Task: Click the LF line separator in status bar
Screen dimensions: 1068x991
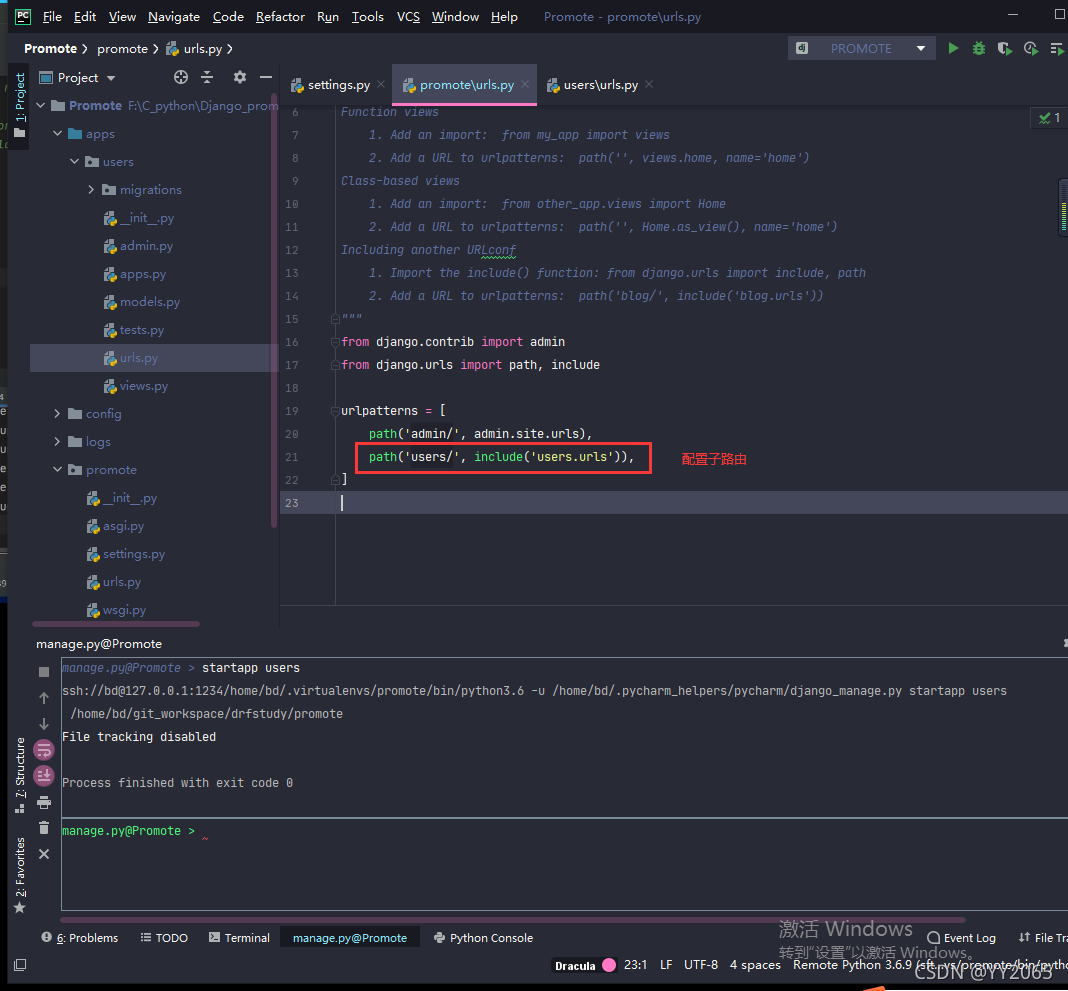Action: (x=665, y=964)
